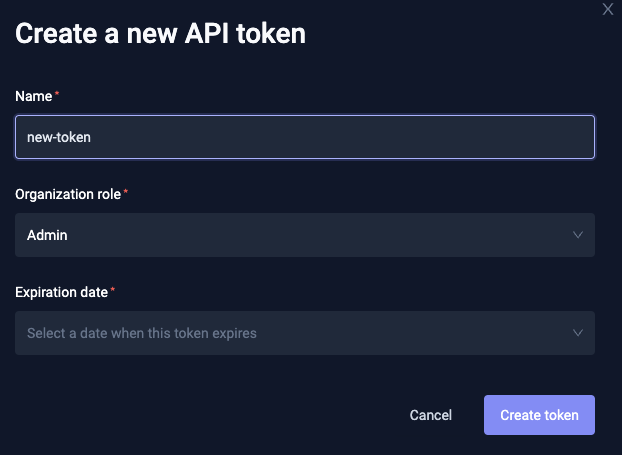The image size is (622, 455).
Task: Cancel the API token creation
Action: (431, 415)
